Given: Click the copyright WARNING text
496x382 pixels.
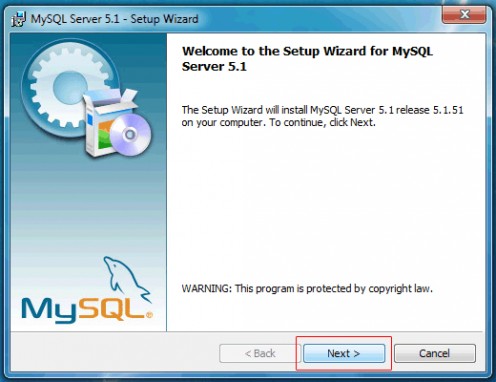Looking at the screenshot, I should [x=307, y=288].
